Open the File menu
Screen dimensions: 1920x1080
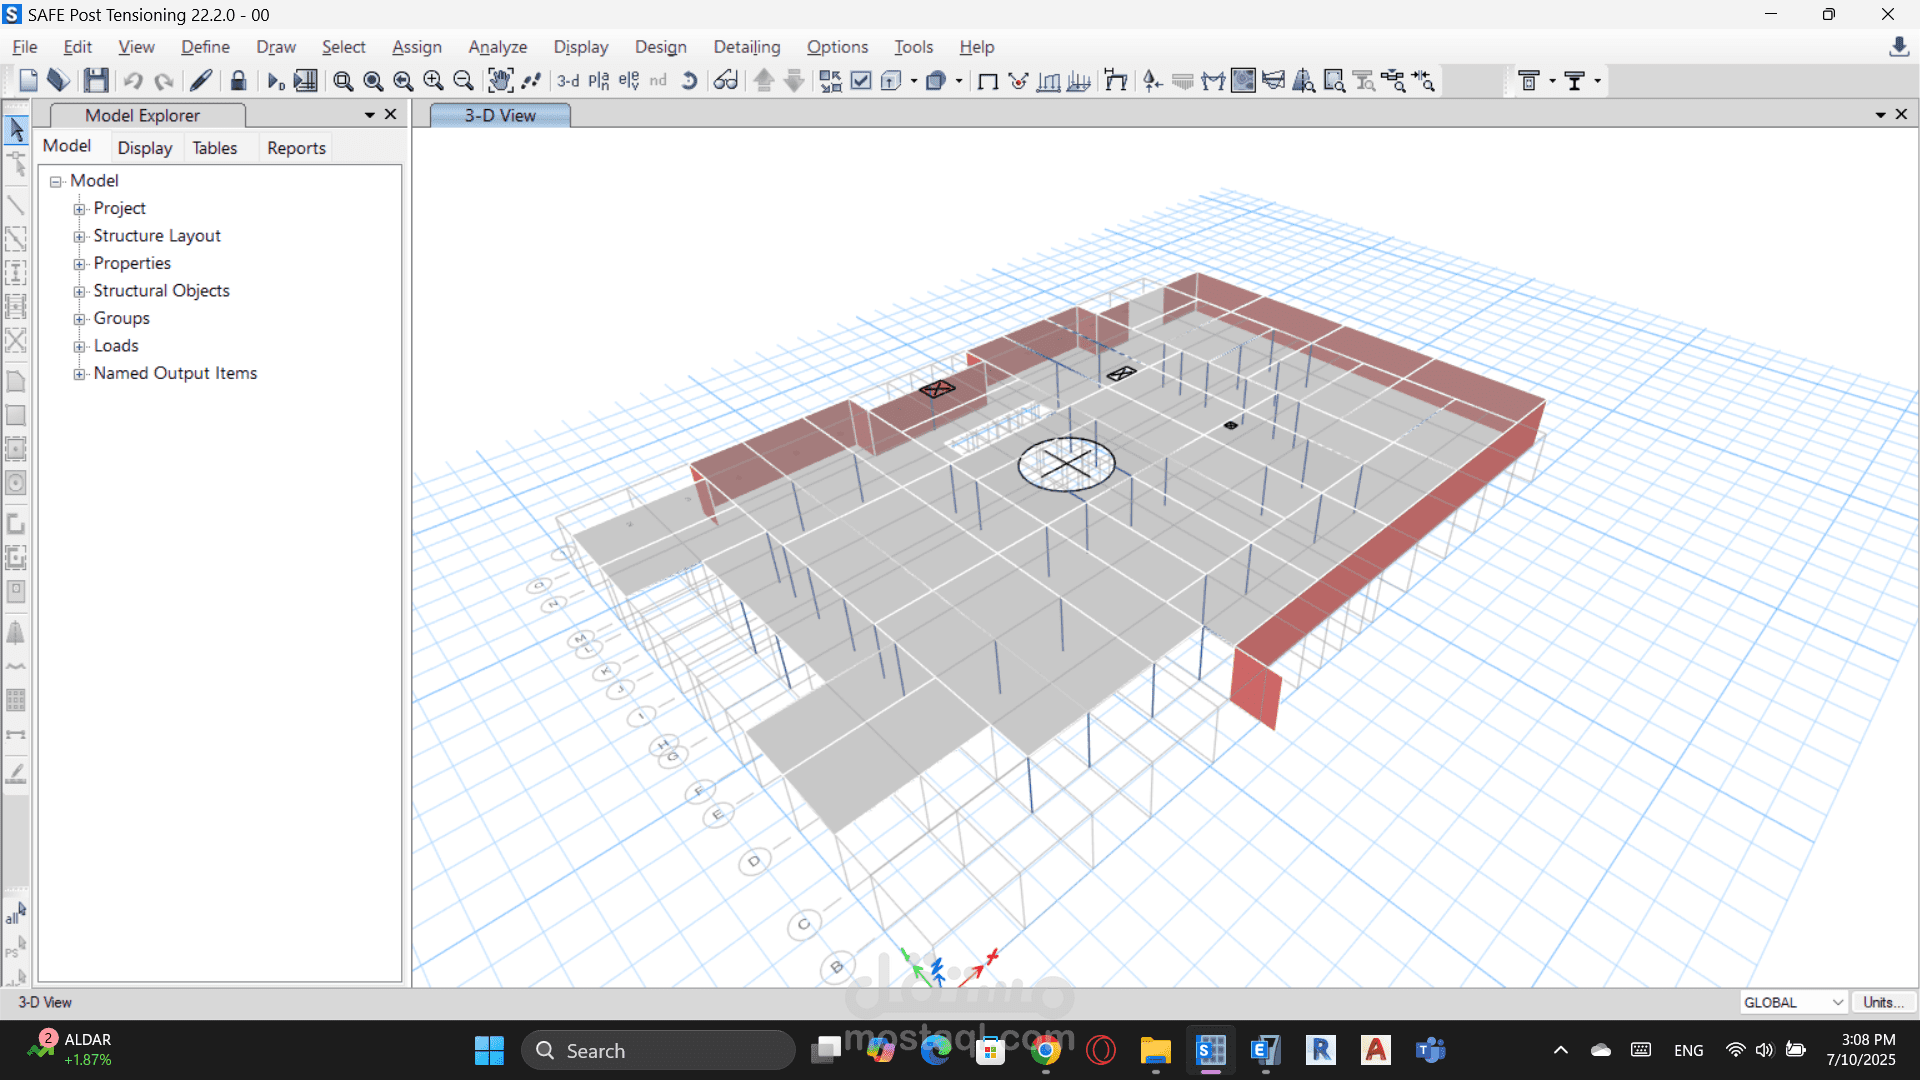tap(25, 47)
